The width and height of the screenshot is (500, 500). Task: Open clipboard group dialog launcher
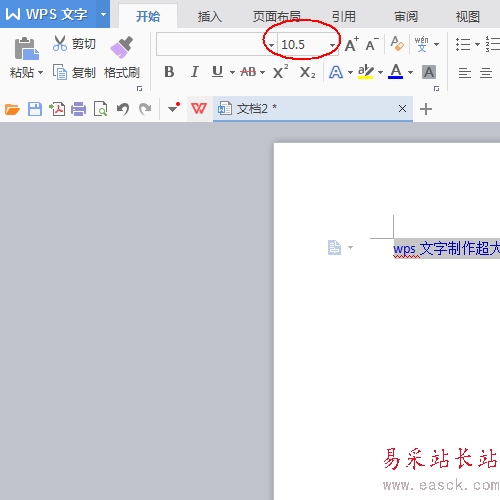click(x=139, y=88)
